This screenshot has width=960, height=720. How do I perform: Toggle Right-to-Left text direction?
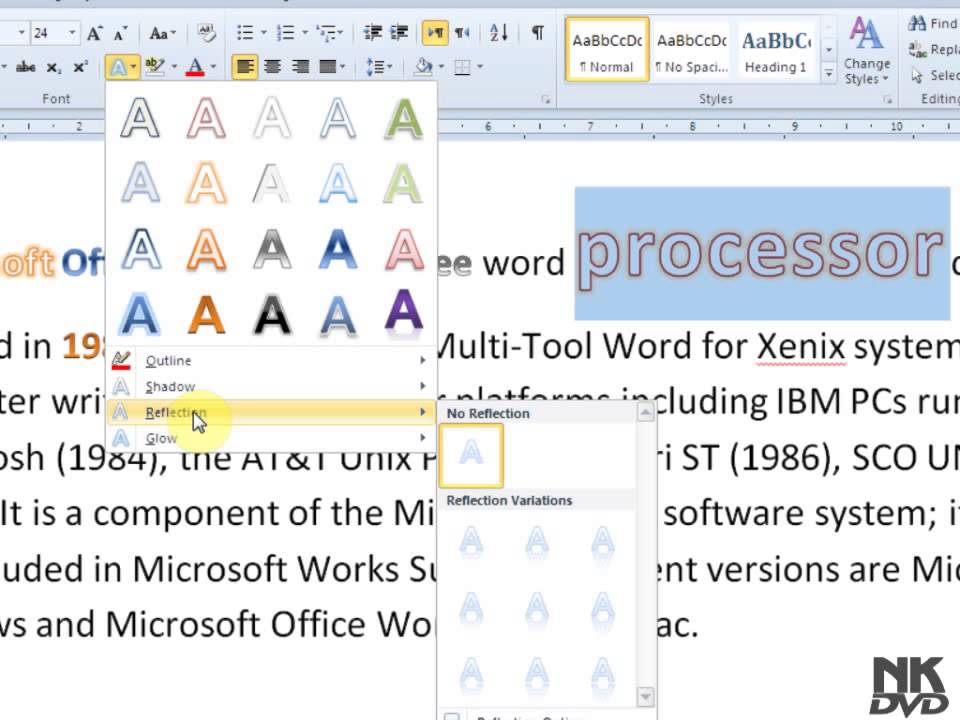click(462, 32)
